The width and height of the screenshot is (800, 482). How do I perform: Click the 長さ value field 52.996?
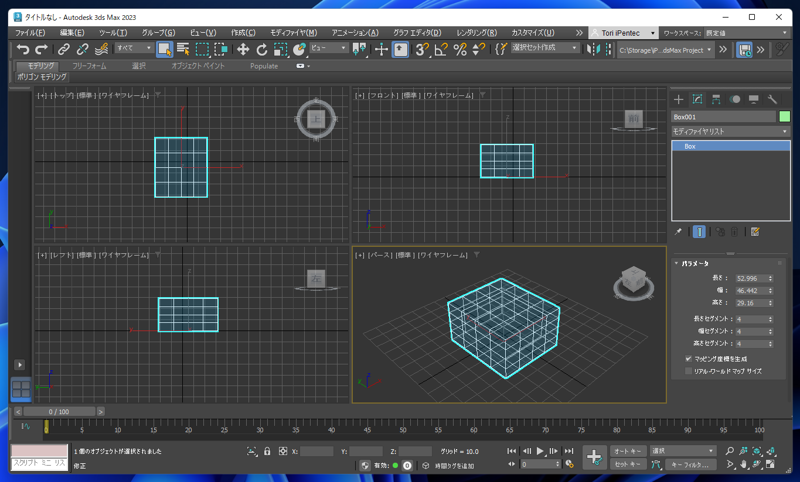[751, 278]
